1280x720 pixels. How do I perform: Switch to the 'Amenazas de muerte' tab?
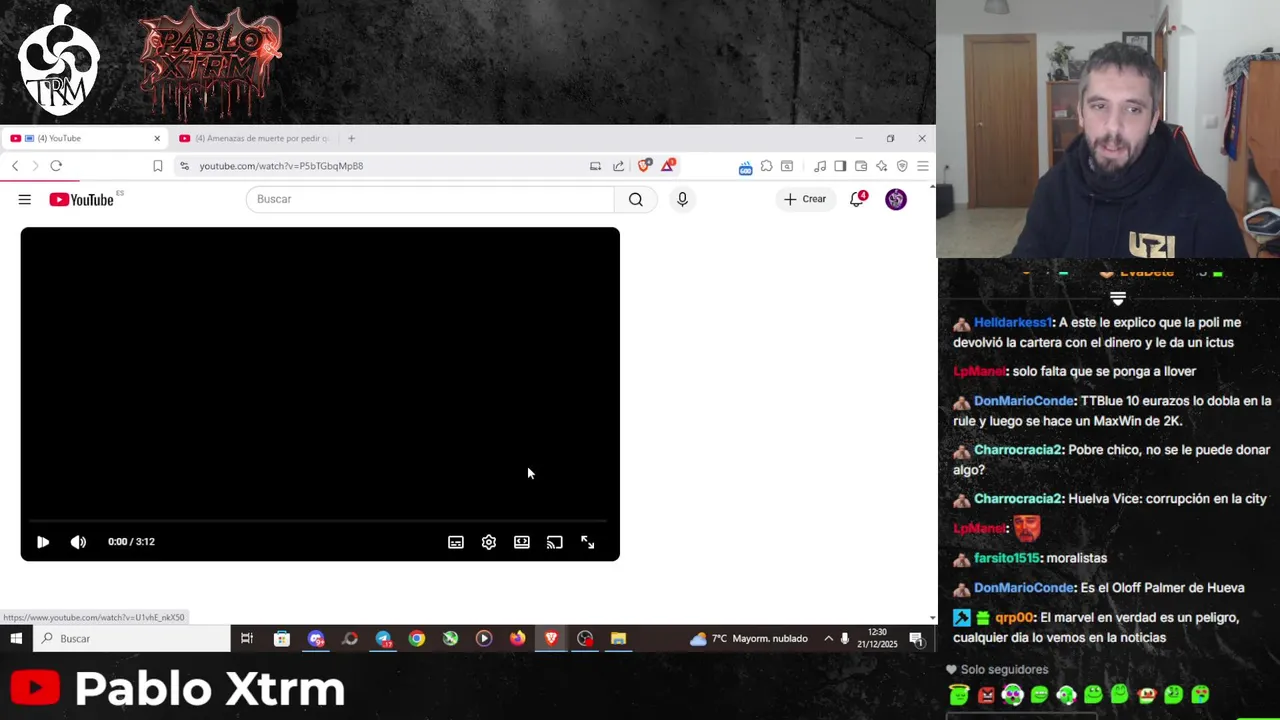coord(256,138)
